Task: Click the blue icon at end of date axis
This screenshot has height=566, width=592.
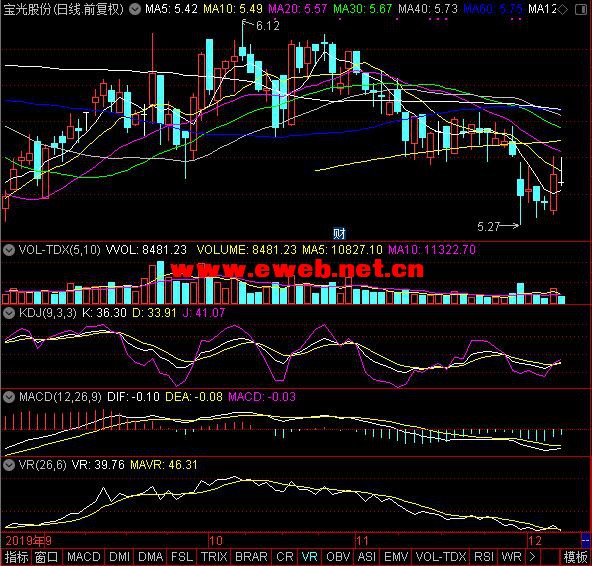Action: click(x=586, y=539)
